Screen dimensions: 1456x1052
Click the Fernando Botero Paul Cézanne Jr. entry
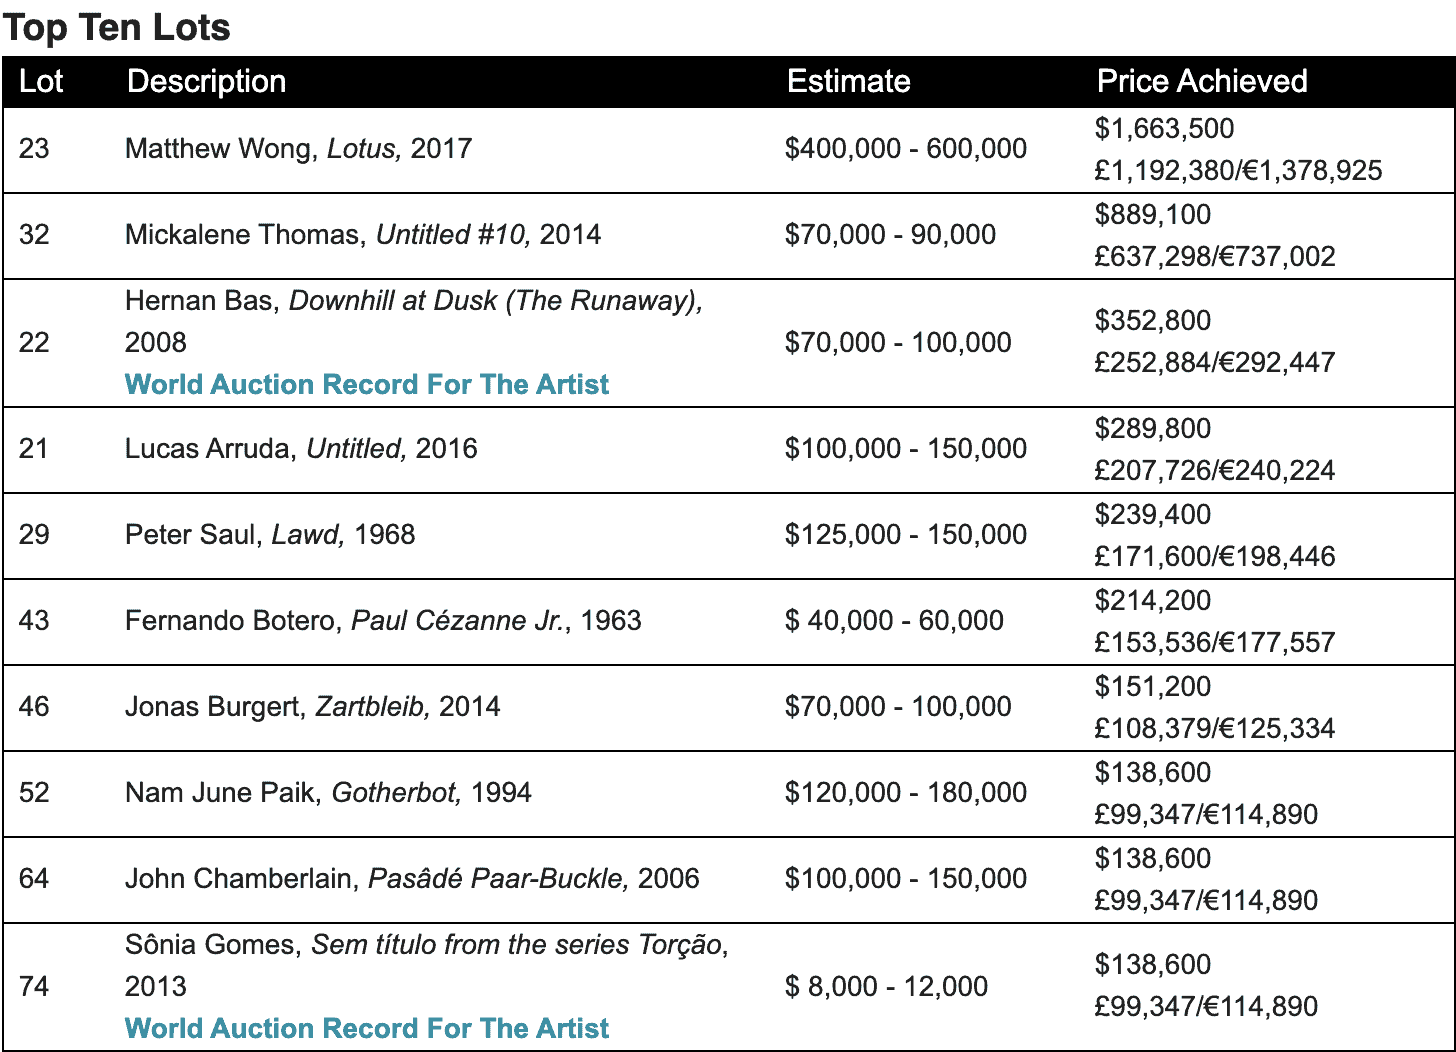coord(382,621)
